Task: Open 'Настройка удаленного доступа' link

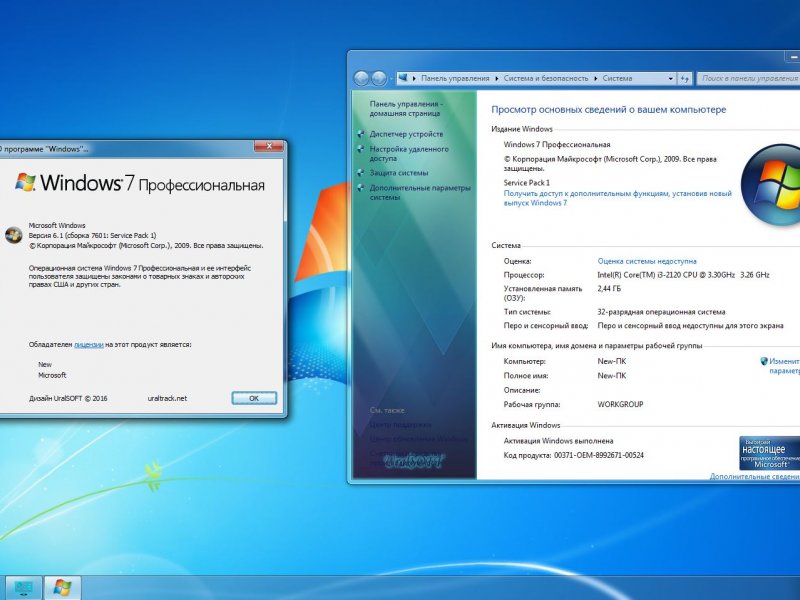Action: [x=409, y=154]
